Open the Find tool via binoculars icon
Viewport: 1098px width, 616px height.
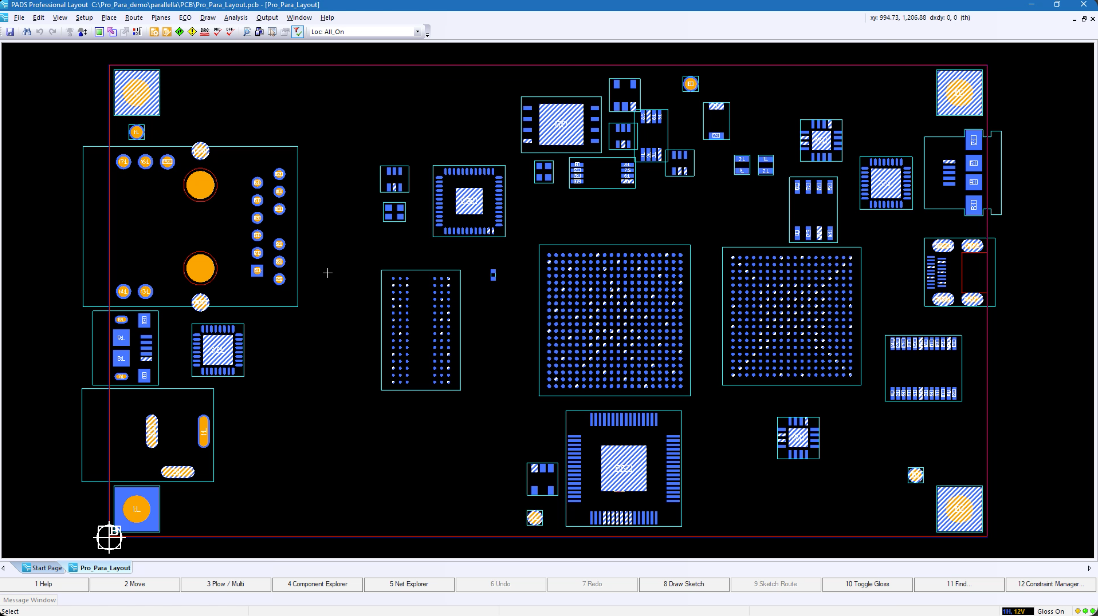click(28, 31)
